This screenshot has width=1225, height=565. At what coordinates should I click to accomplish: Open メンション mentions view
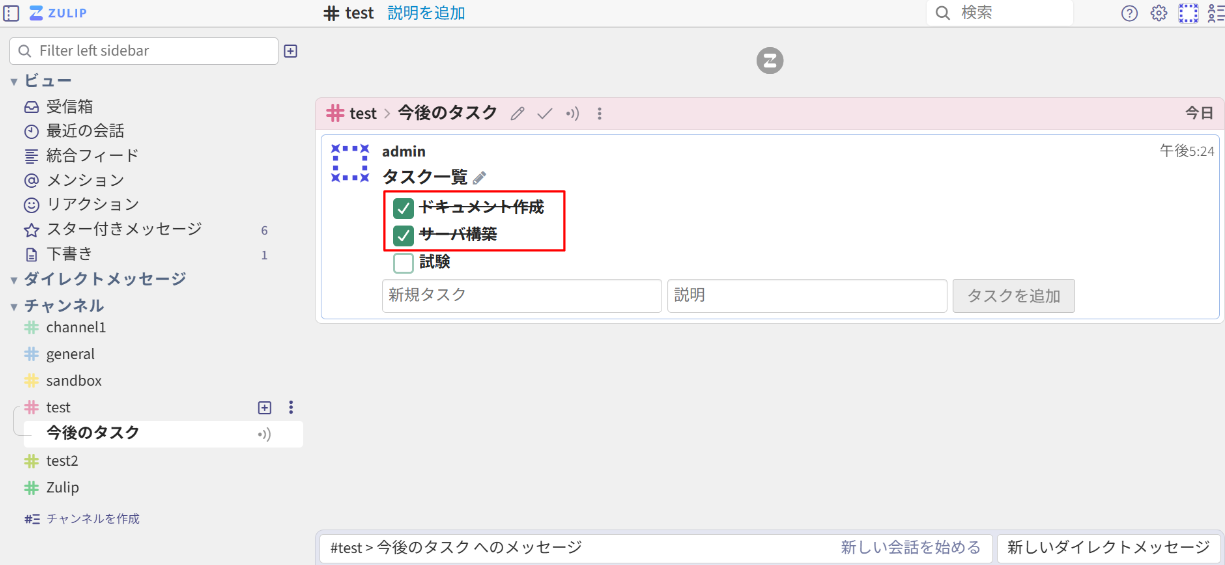tap(85, 180)
